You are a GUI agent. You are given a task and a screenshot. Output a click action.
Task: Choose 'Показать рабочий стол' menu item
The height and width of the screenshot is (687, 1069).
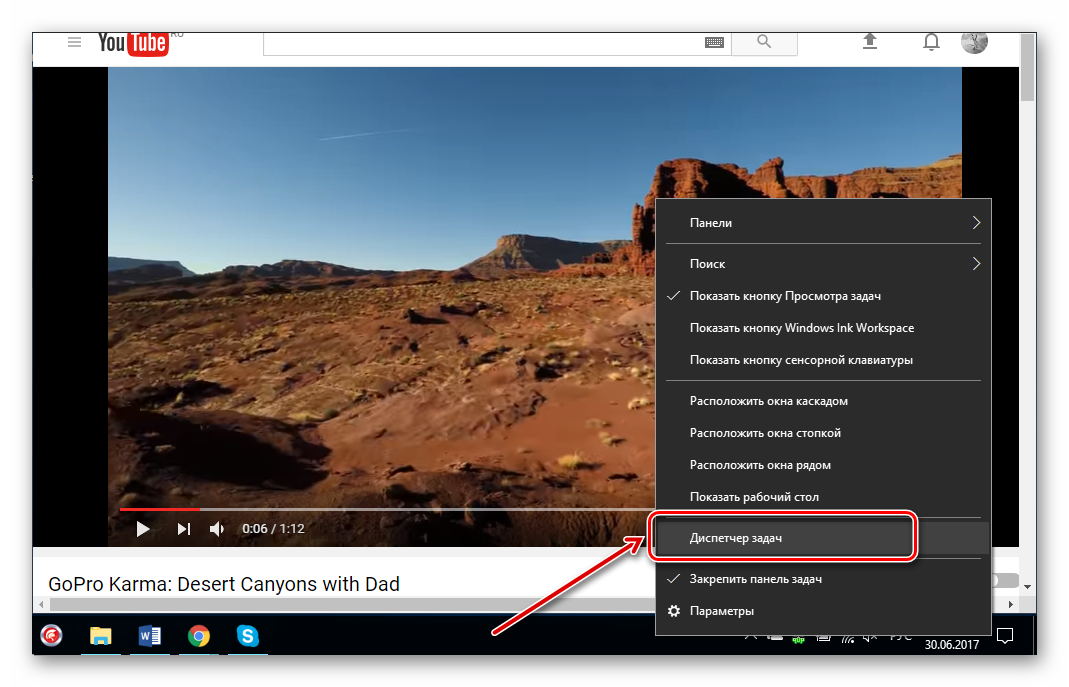754,497
